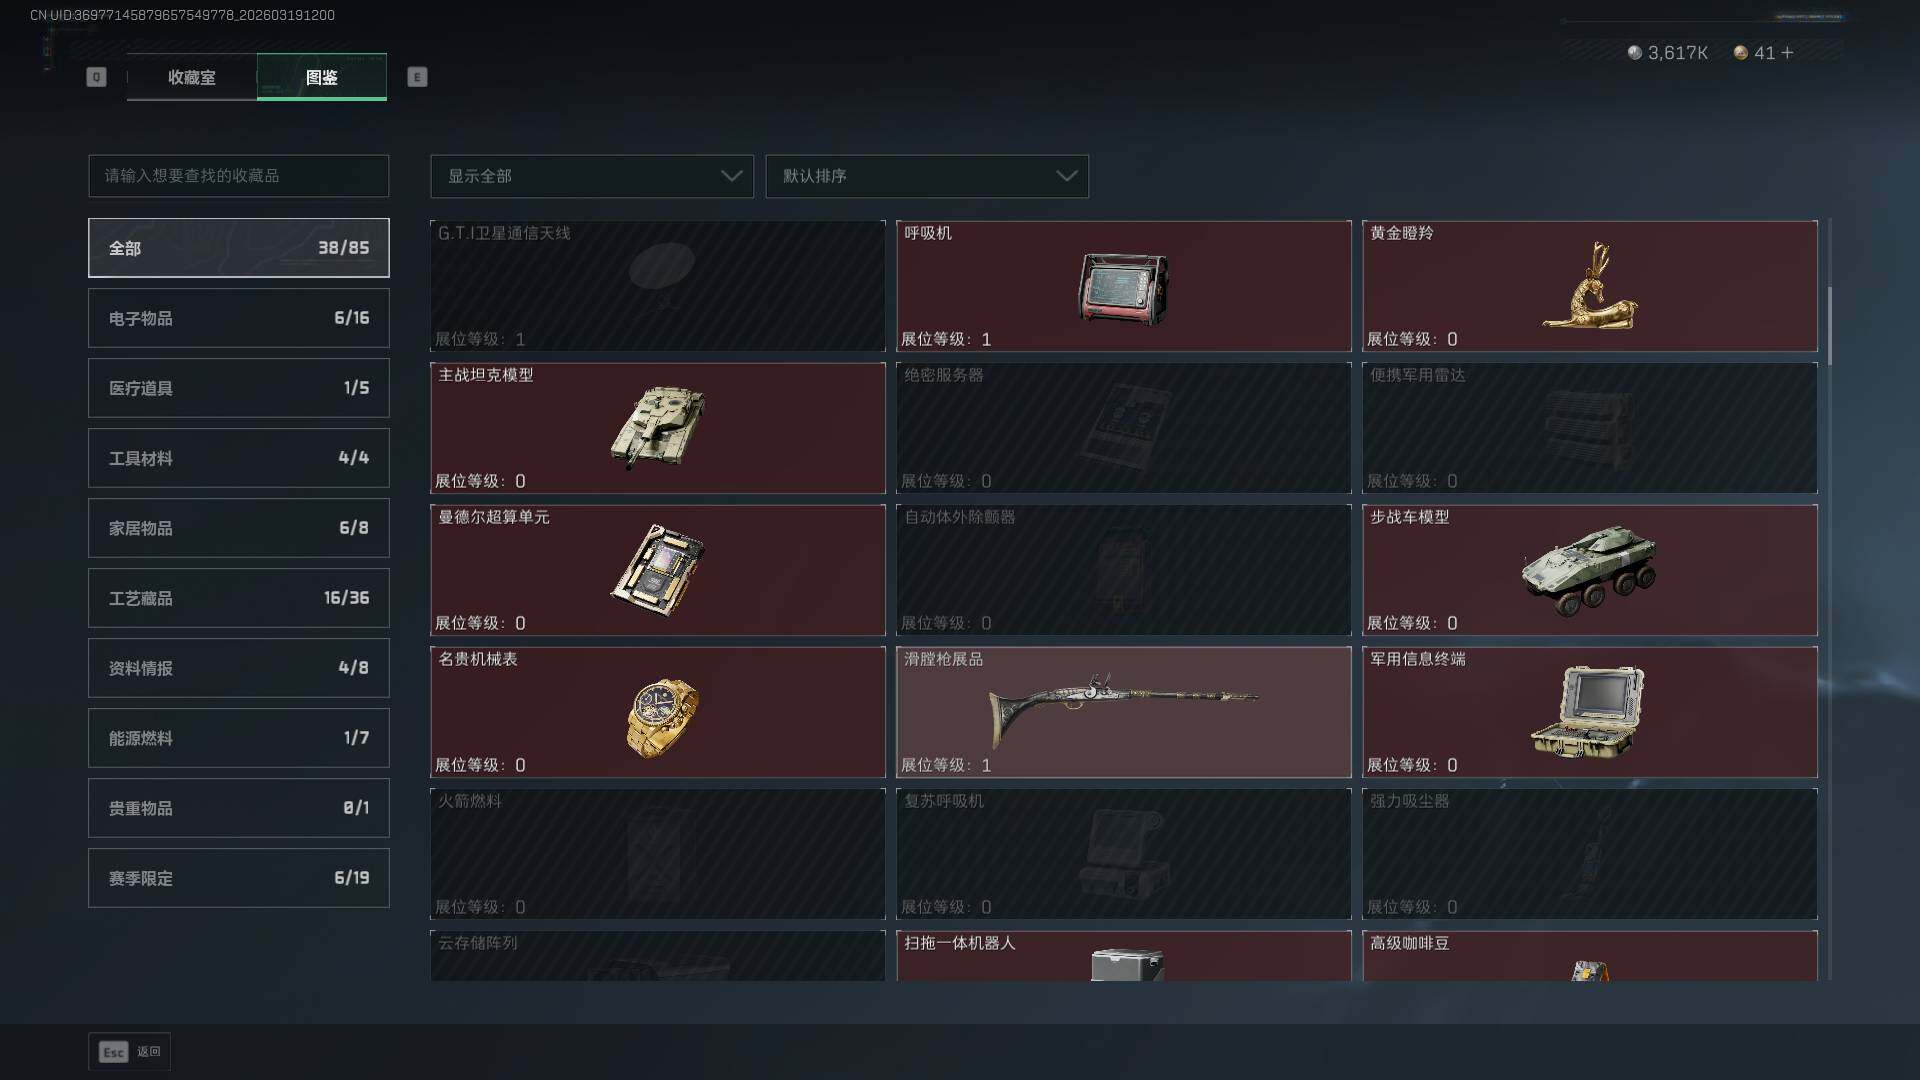The image size is (1920, 1080).
Task: Select the 赛季限定 category
Action: (239, 878)
